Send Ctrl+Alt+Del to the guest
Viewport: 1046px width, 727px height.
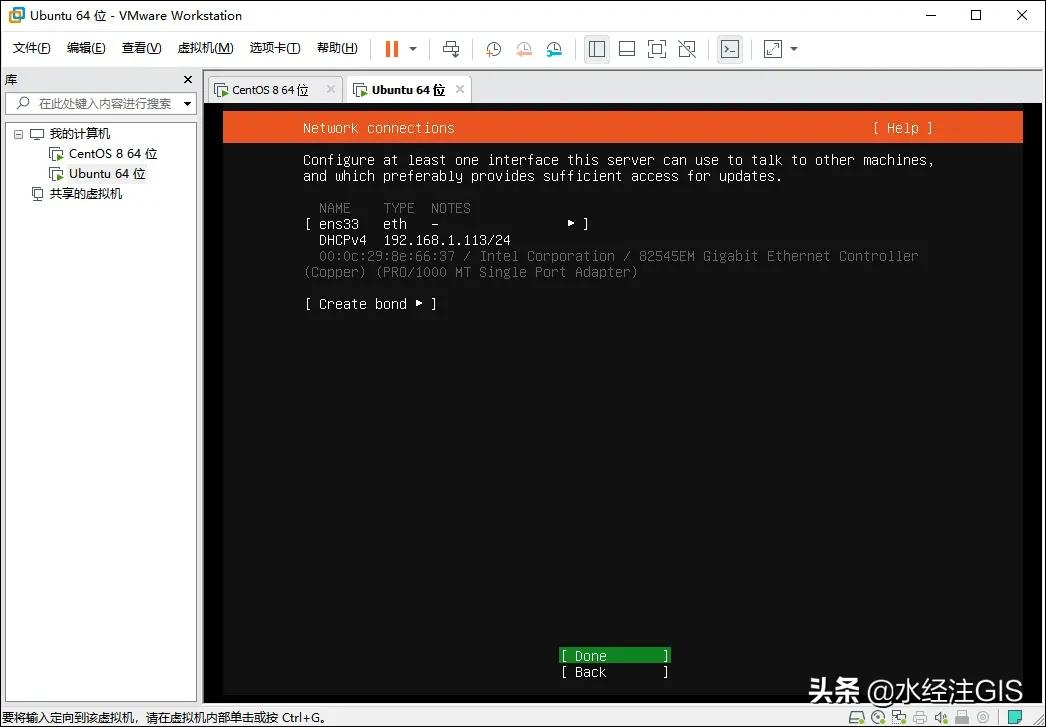pyautogui.click(x=451, y=48)
